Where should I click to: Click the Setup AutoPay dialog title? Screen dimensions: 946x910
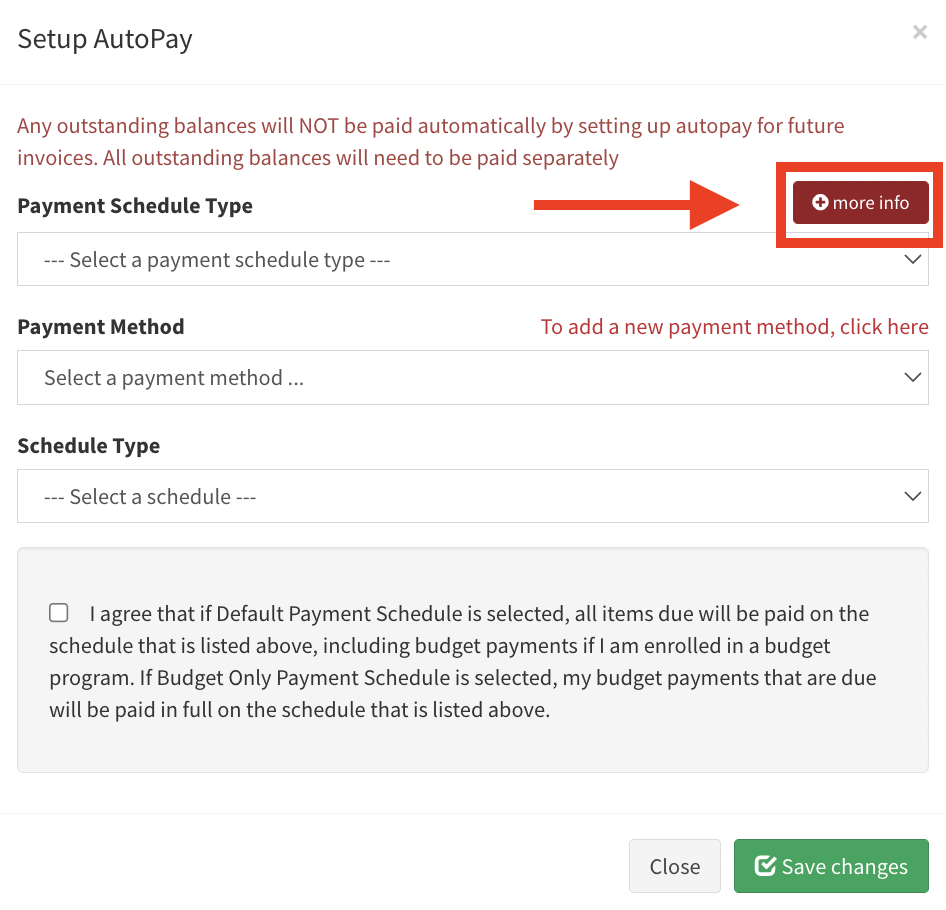point(105,39)
